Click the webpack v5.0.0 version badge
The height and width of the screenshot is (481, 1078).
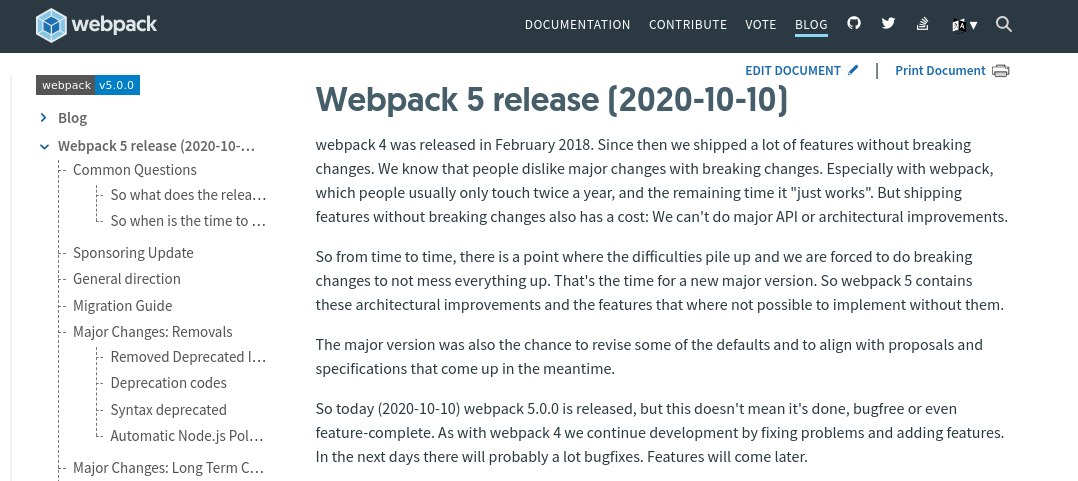tap(88, 85)
